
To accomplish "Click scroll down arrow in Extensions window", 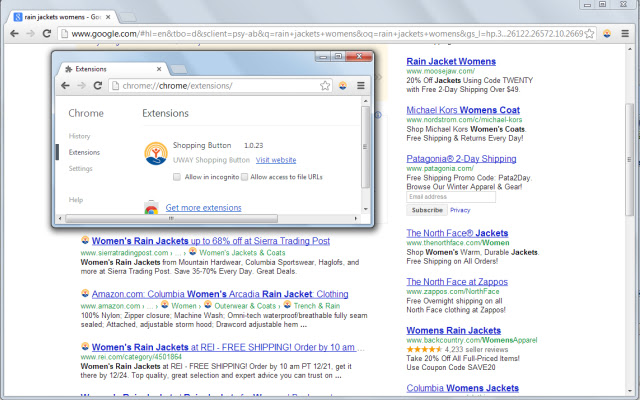I will tap(365, 209).
